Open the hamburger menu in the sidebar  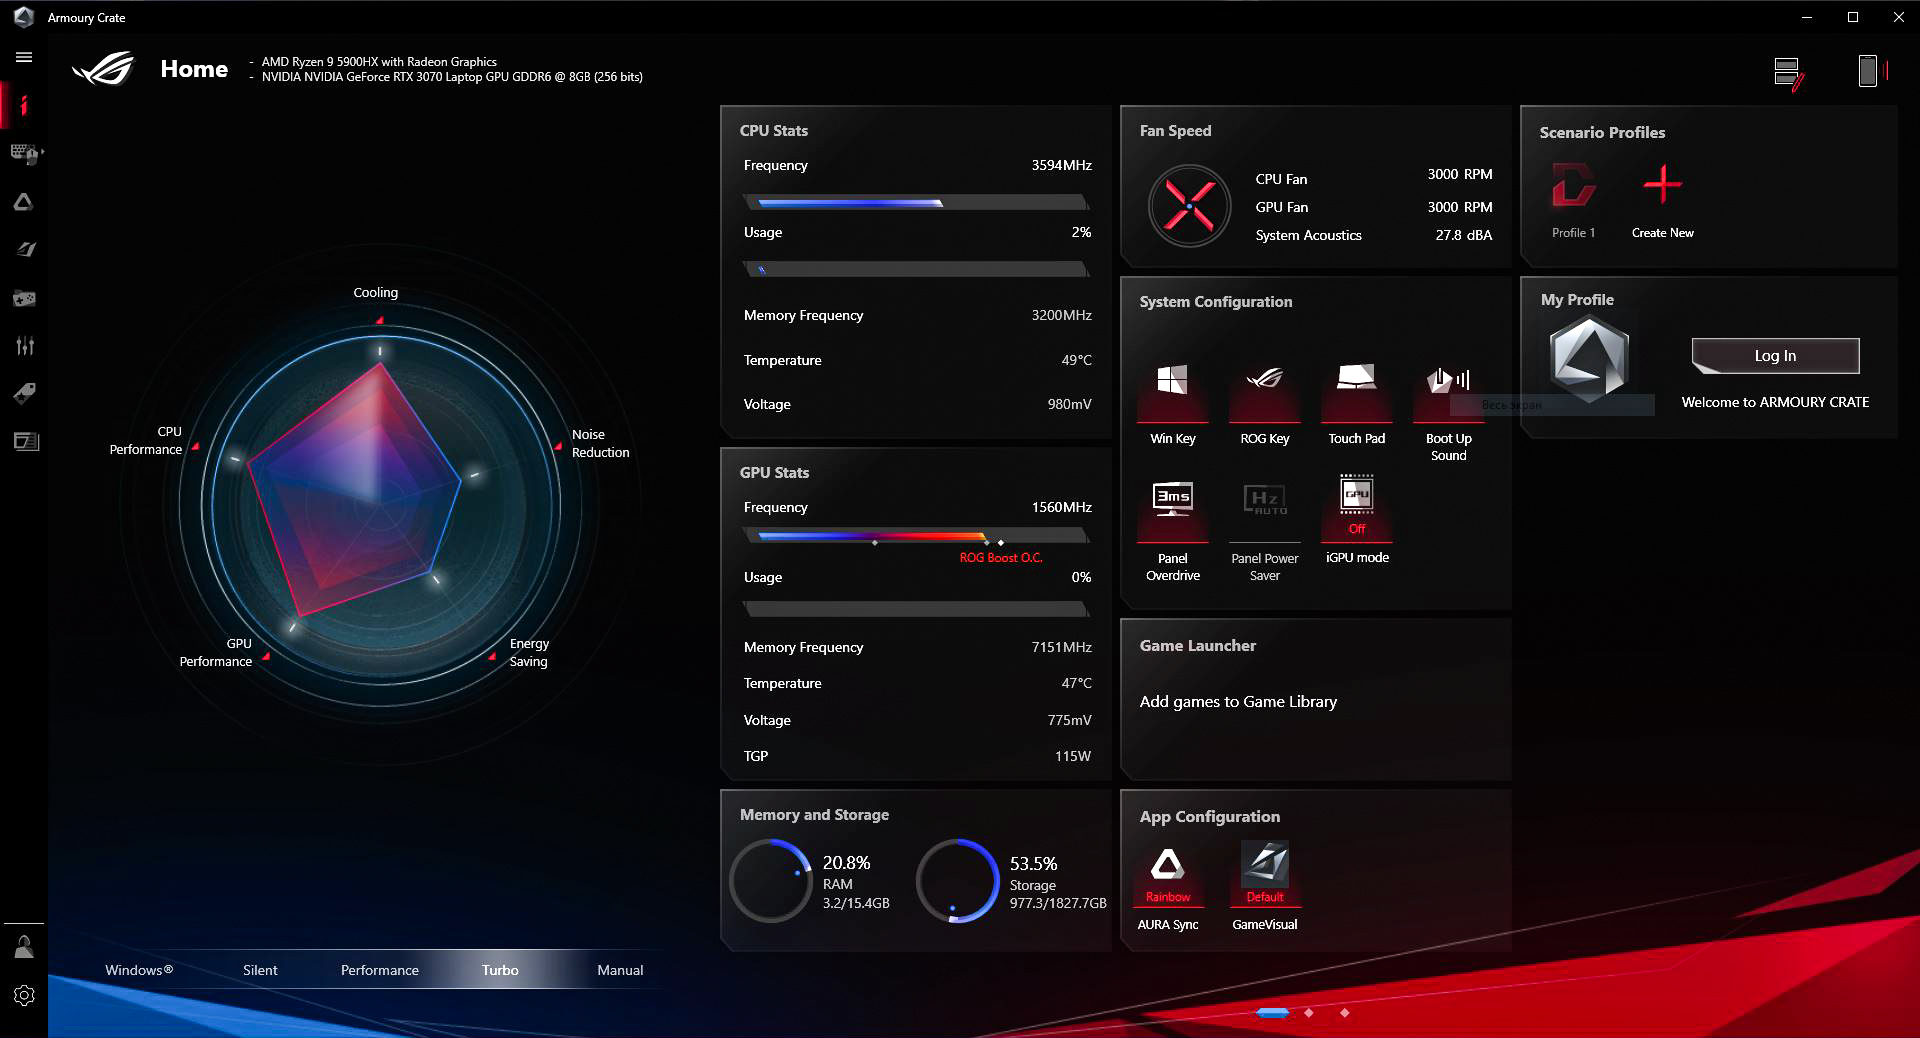pyautogui.click(x=24, y=58)
